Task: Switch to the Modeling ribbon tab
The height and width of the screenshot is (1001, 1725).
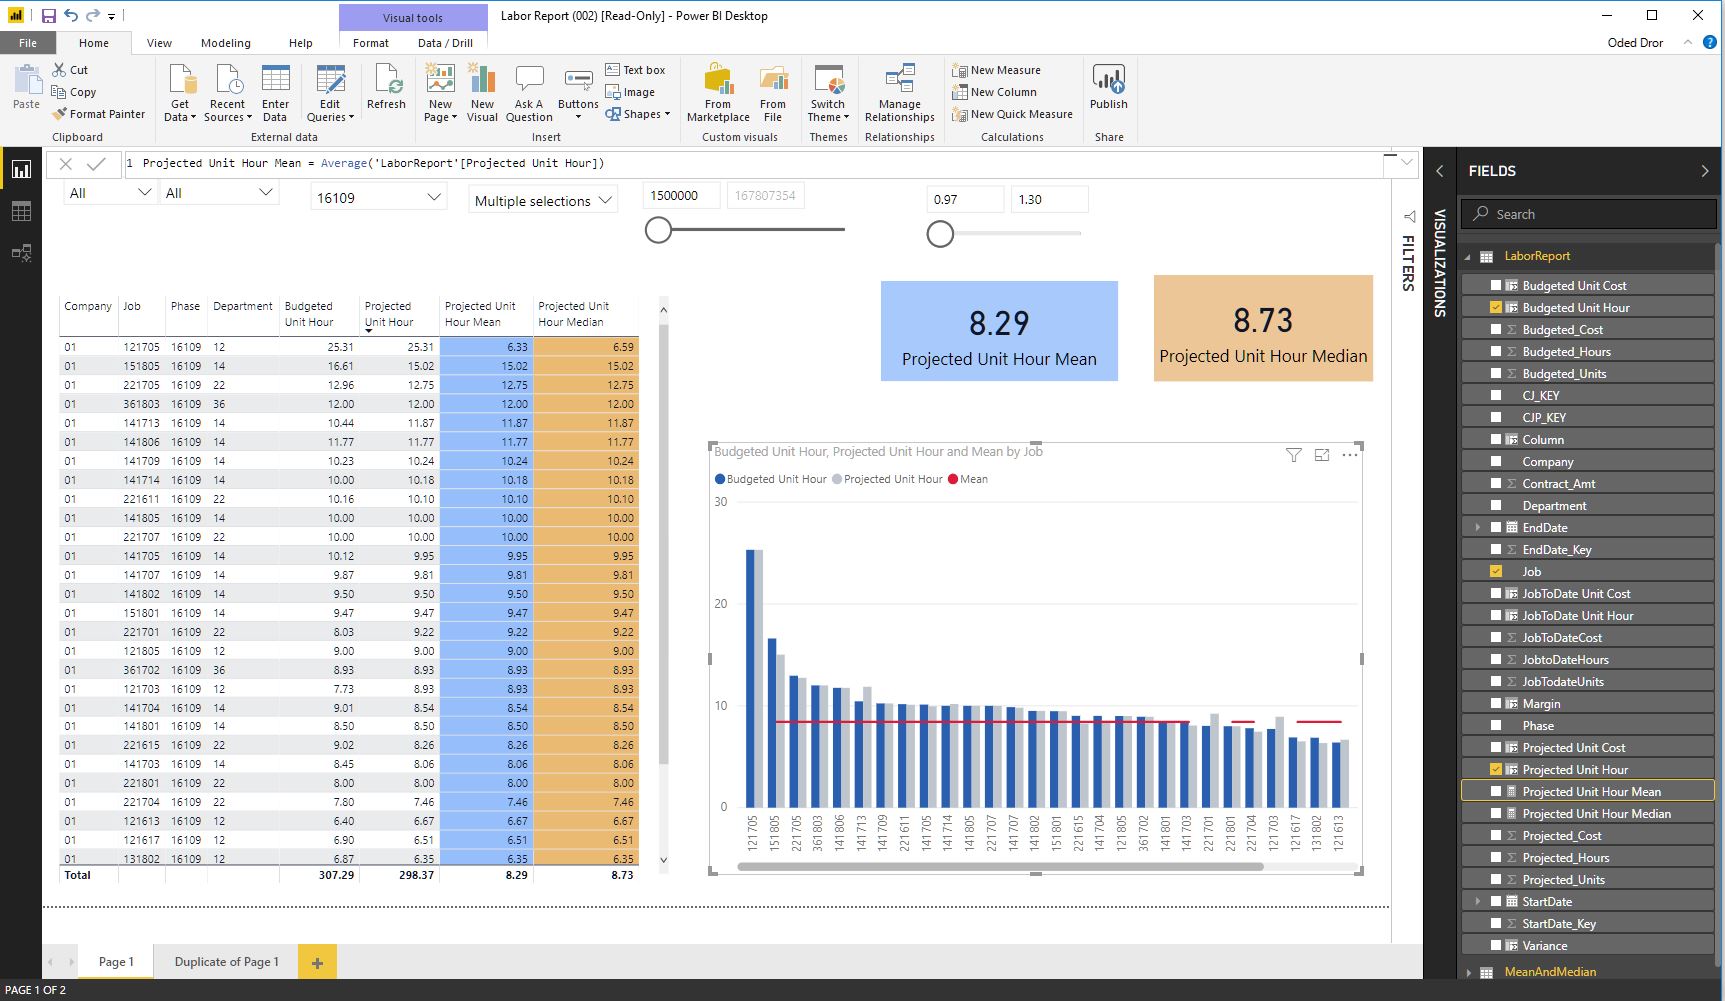Action: 225,43
